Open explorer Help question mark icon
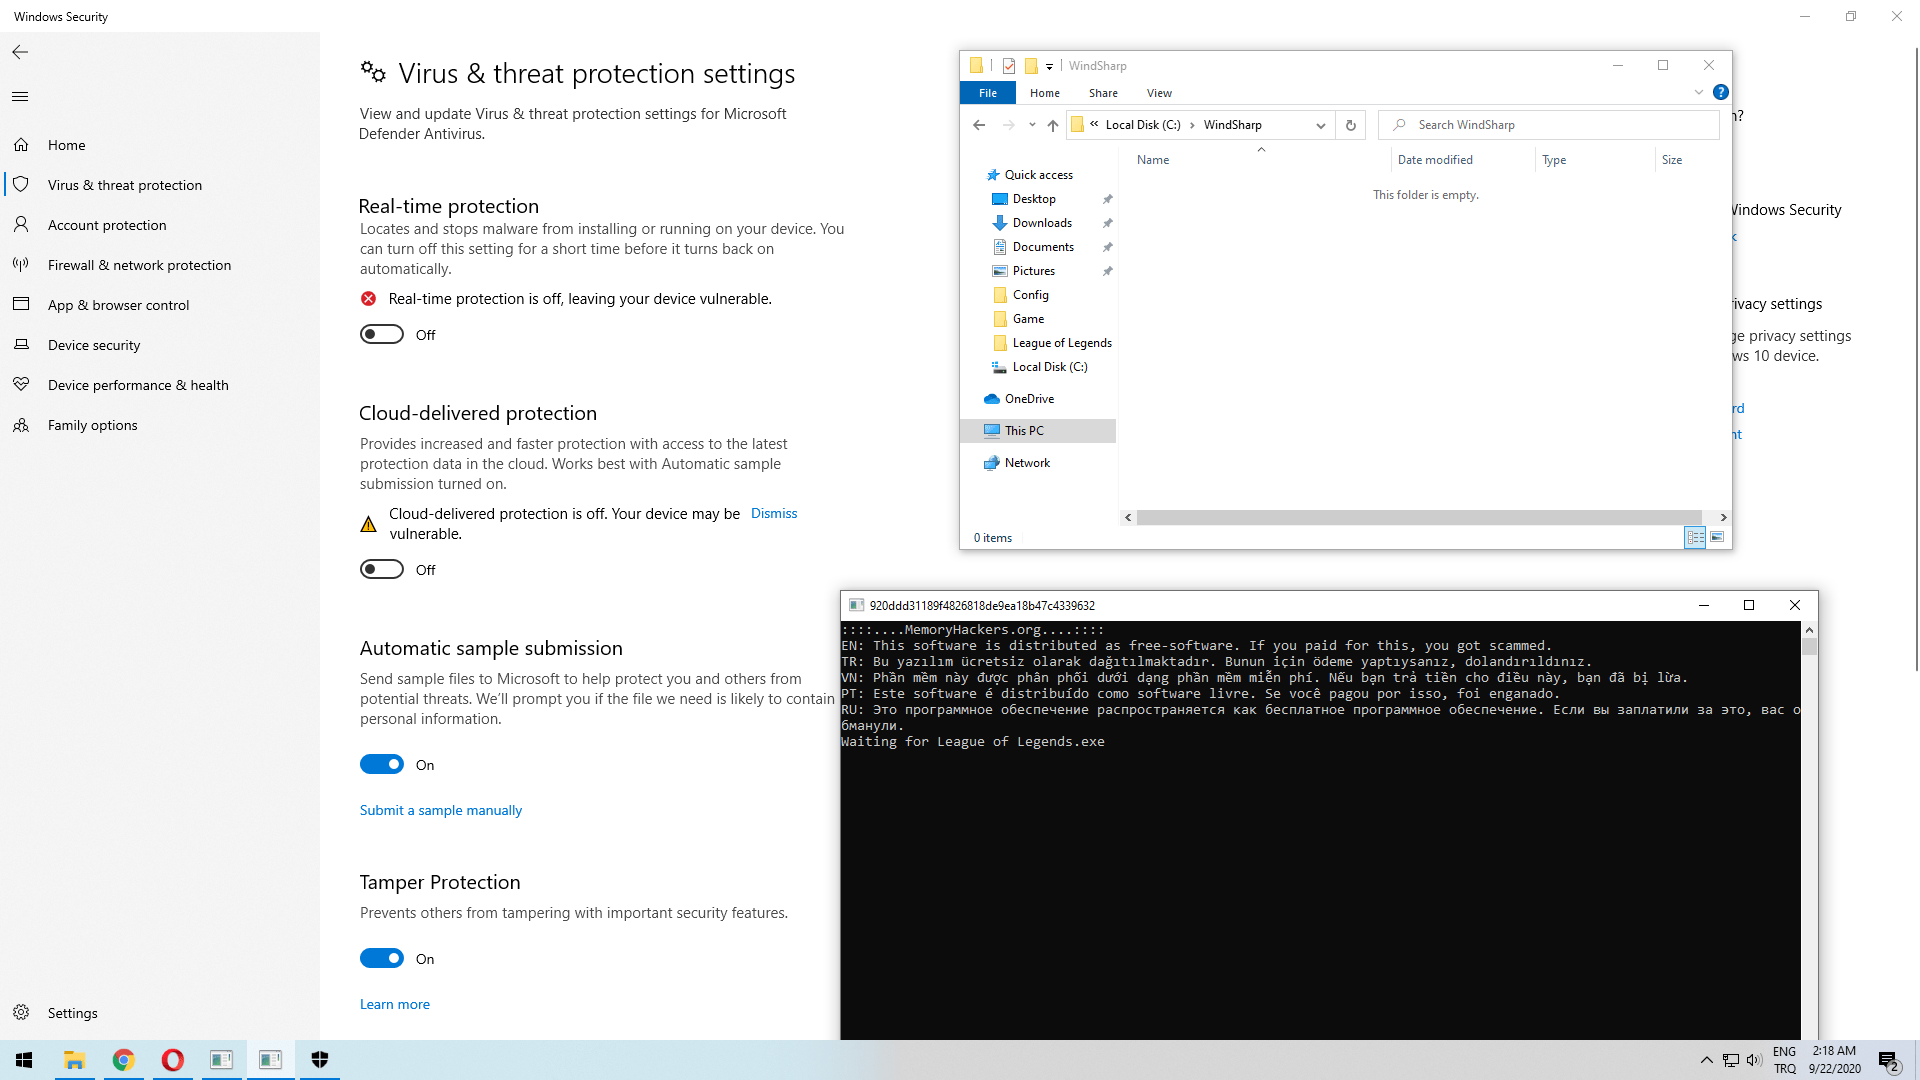The width and height of the screenshot is (1920, 1080). [x=1720, y=92]
